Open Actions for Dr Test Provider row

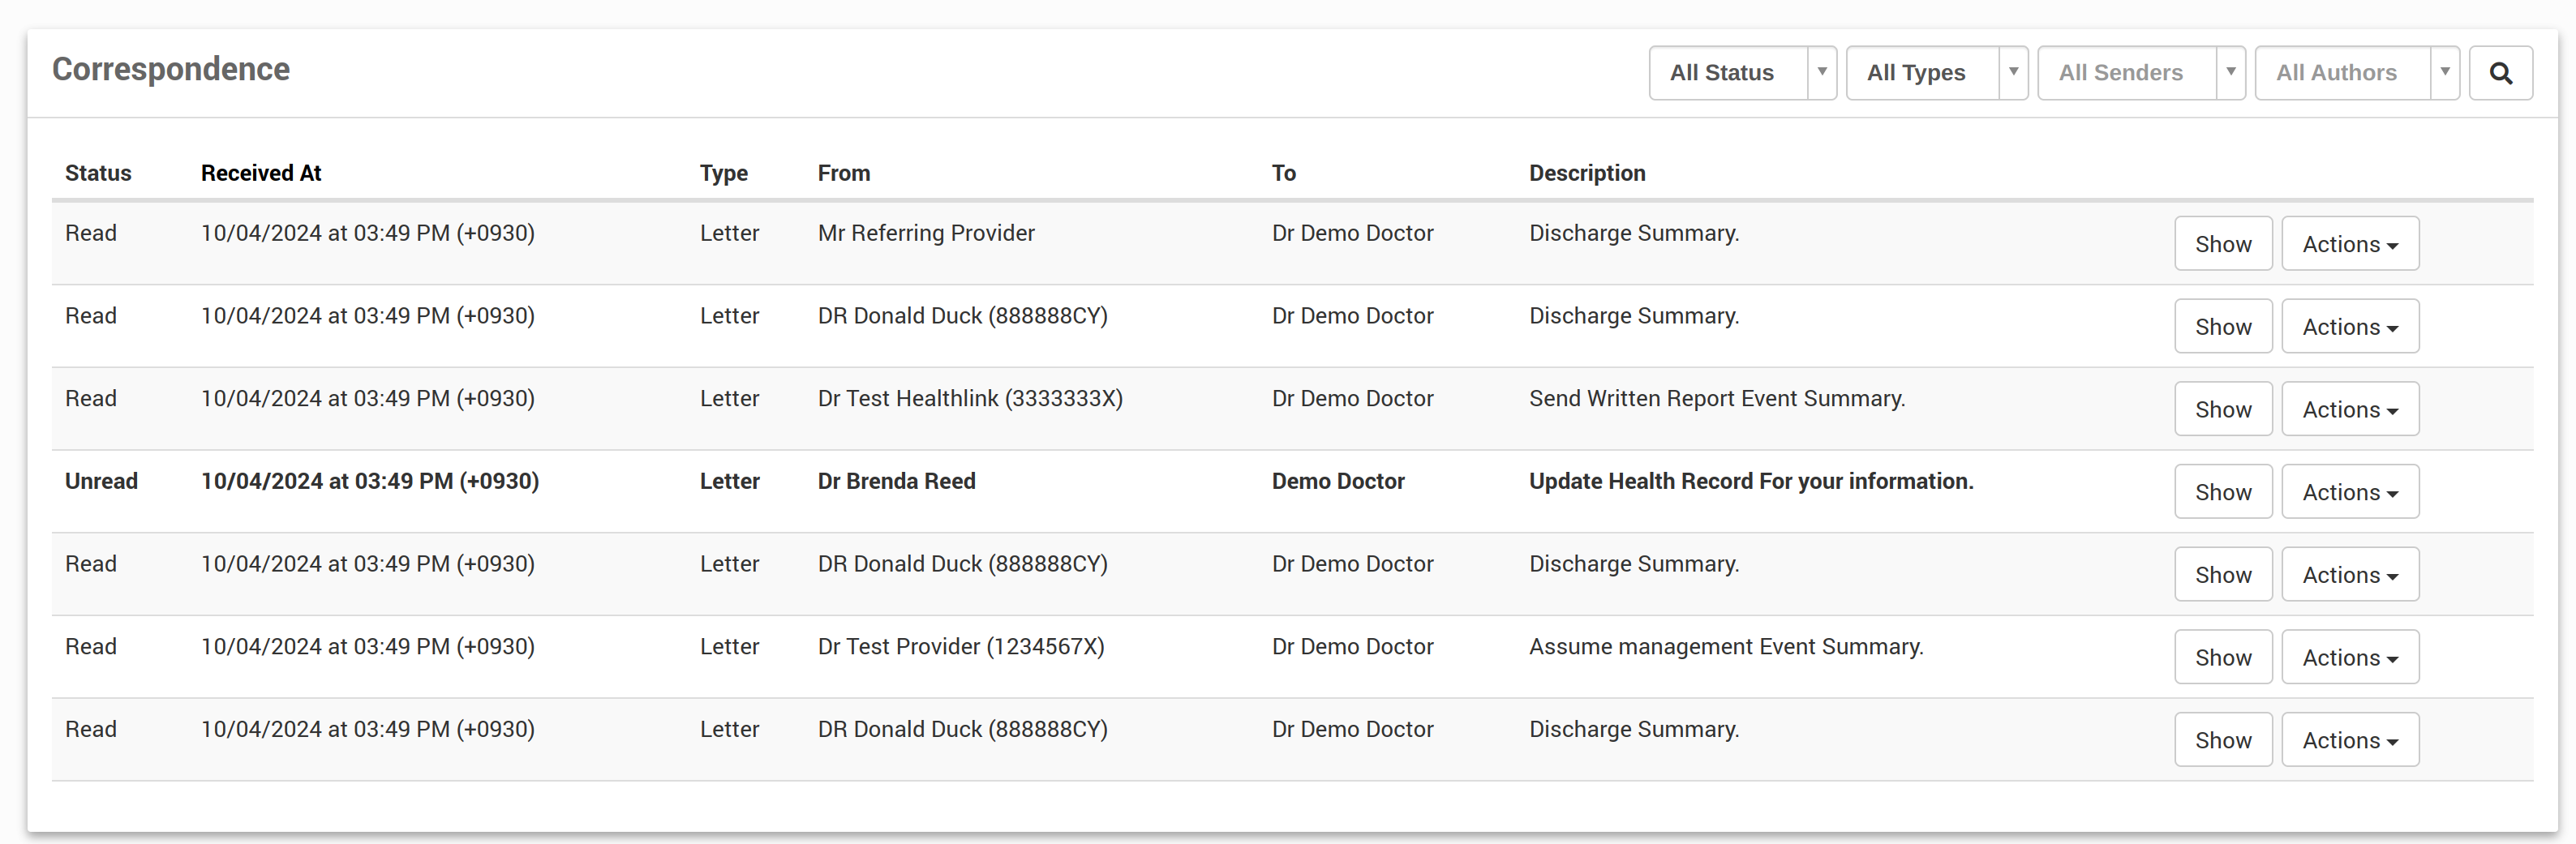coord(2349,658)
